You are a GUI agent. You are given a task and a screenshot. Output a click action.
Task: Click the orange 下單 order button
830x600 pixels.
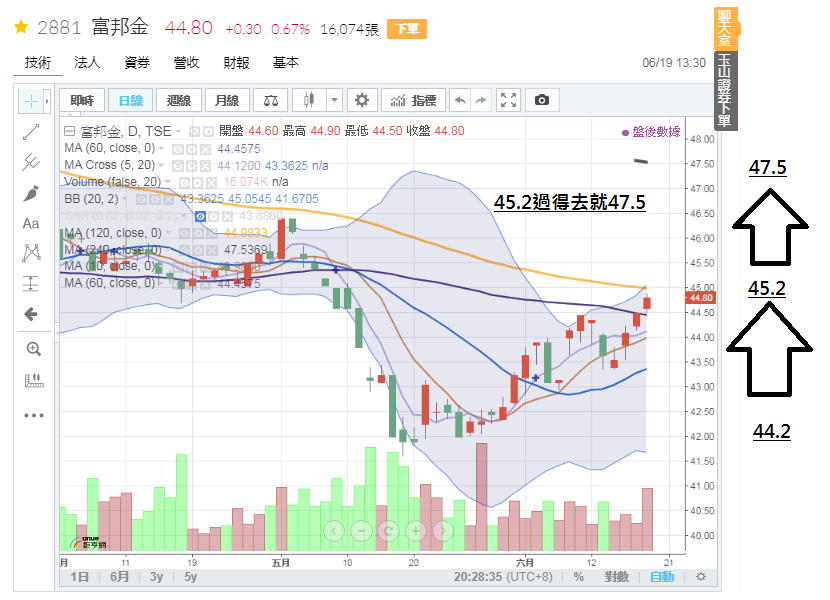pyautogui.click(x=407, y=29)
